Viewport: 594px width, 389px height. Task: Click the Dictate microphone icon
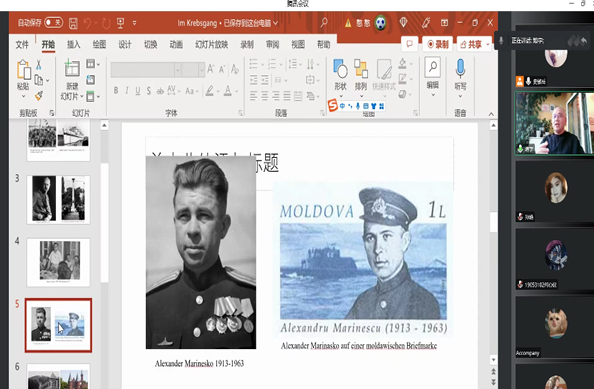pyautogui.click(x=460, y=68)
